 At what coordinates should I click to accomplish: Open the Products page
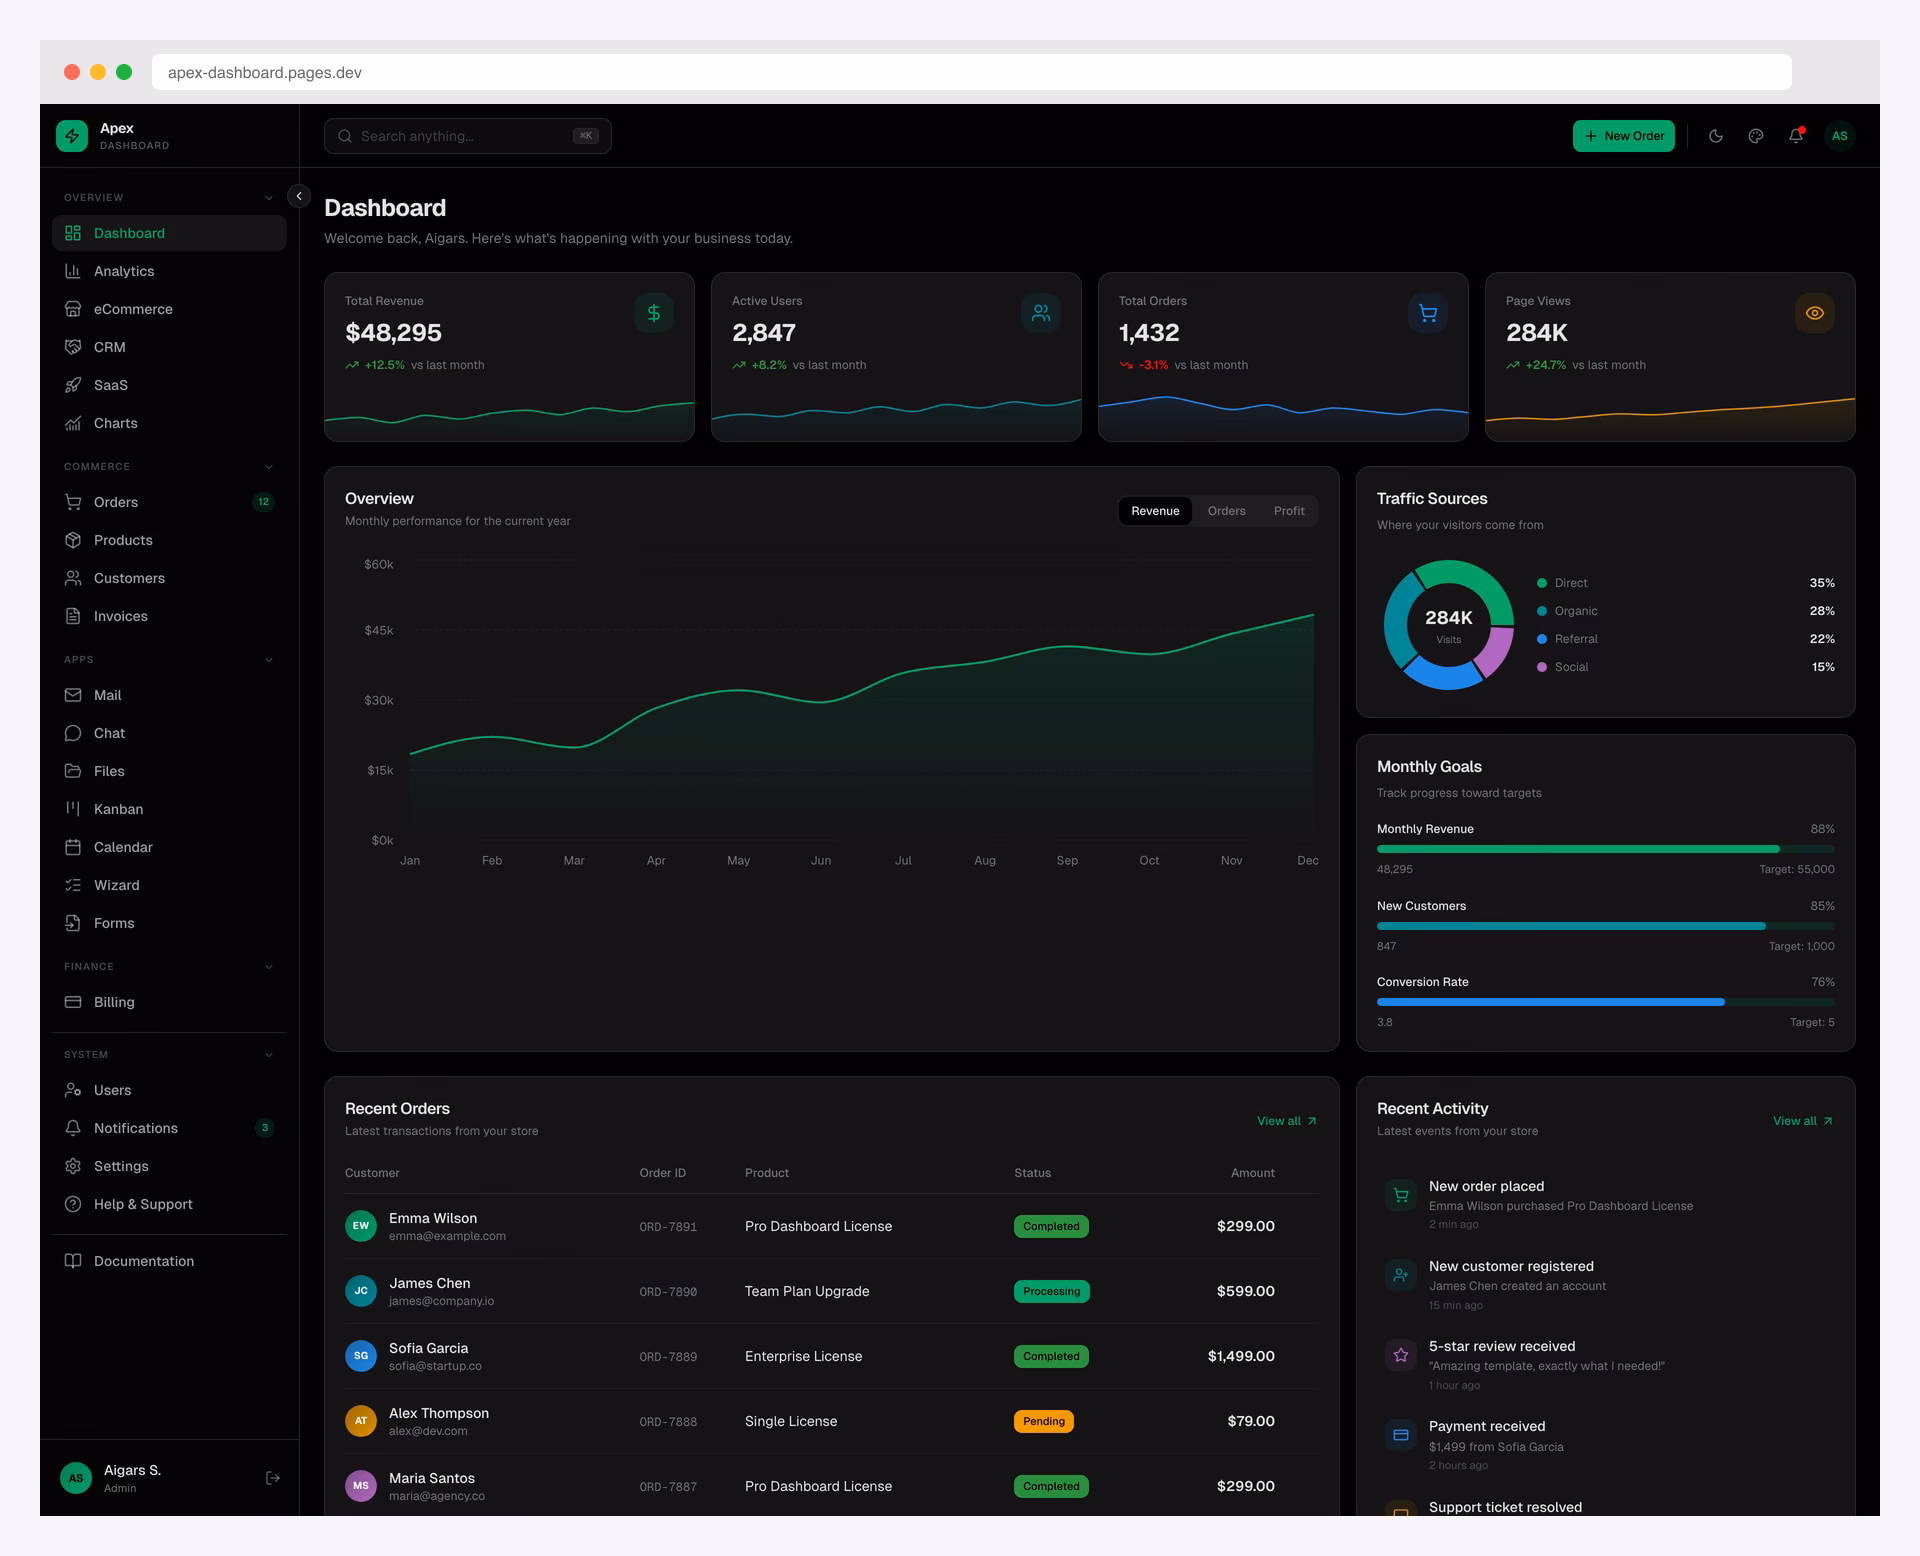pos(169,540)
